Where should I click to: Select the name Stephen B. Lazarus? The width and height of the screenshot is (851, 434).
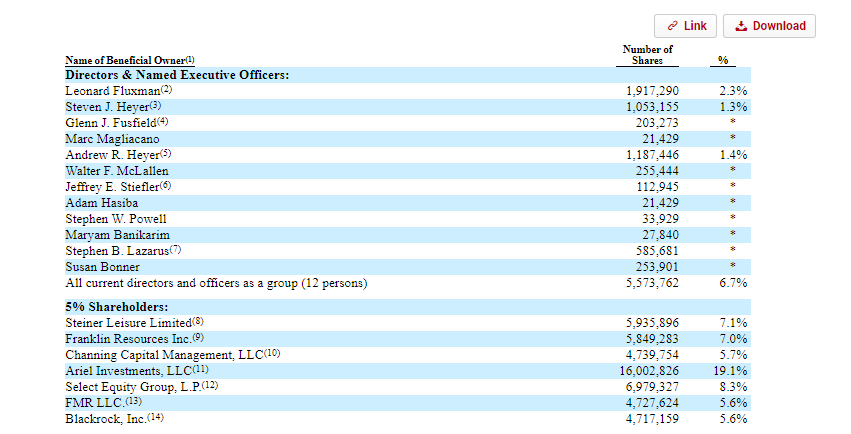(117, 251)
